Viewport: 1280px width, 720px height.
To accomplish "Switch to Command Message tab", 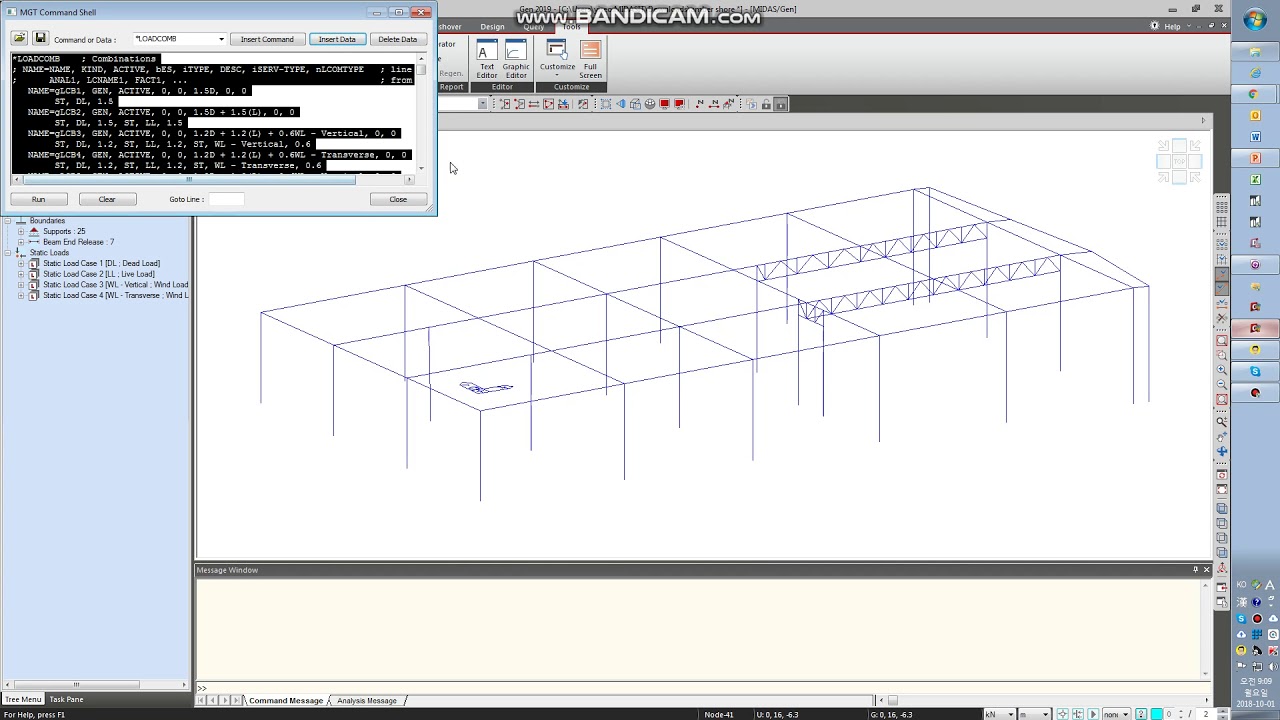I will tap(286, 700).
